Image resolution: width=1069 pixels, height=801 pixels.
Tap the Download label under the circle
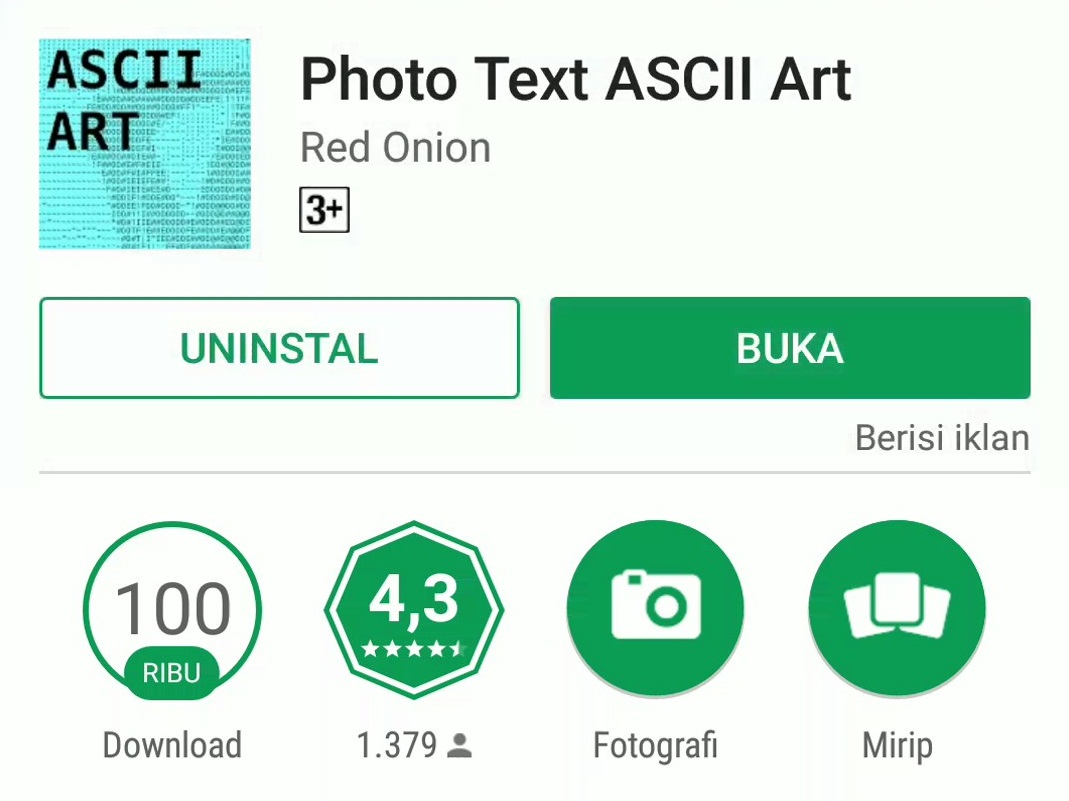(172, 744)
